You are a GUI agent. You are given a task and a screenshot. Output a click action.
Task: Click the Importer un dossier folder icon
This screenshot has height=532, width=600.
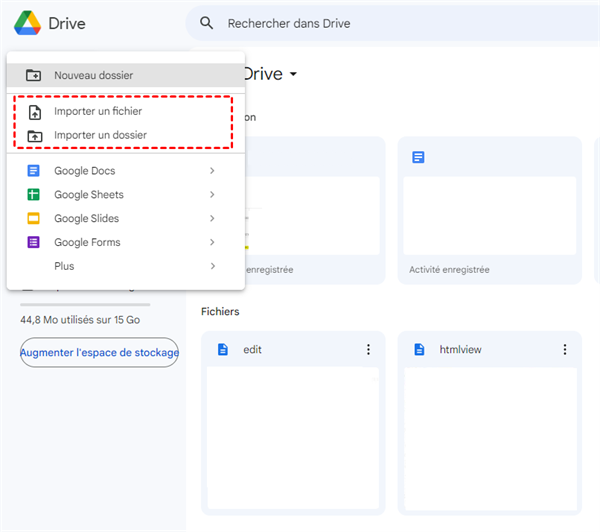pos(33,135)
